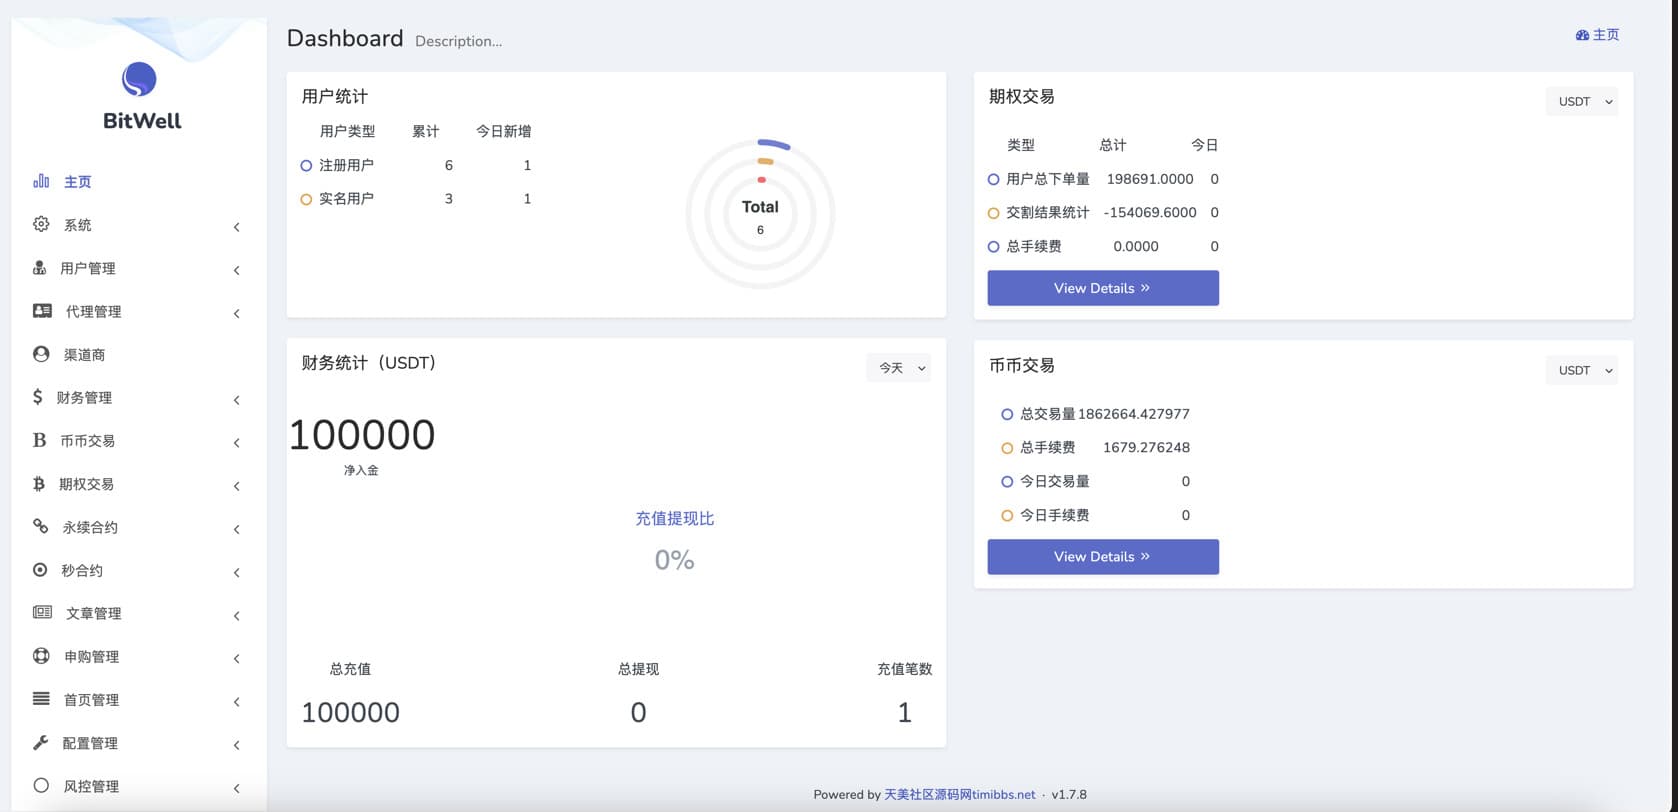Click the user icon for 用户管理
The height and width of the screenshot is (812, 1678).
click(39, 268)
